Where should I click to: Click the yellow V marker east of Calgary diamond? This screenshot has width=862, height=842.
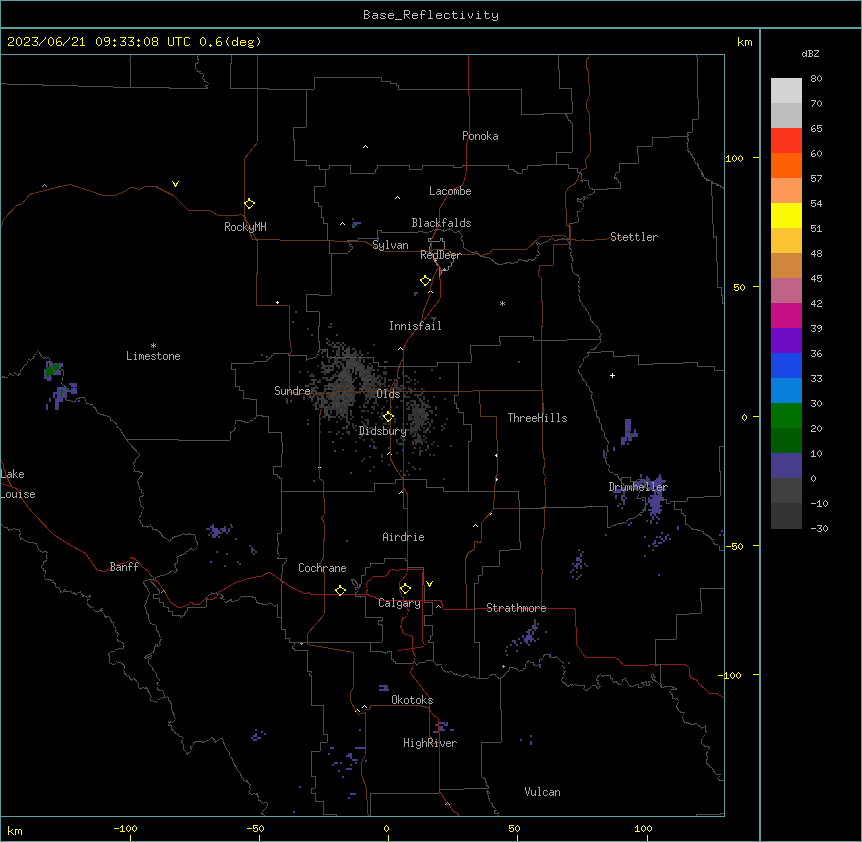point(429,584)
